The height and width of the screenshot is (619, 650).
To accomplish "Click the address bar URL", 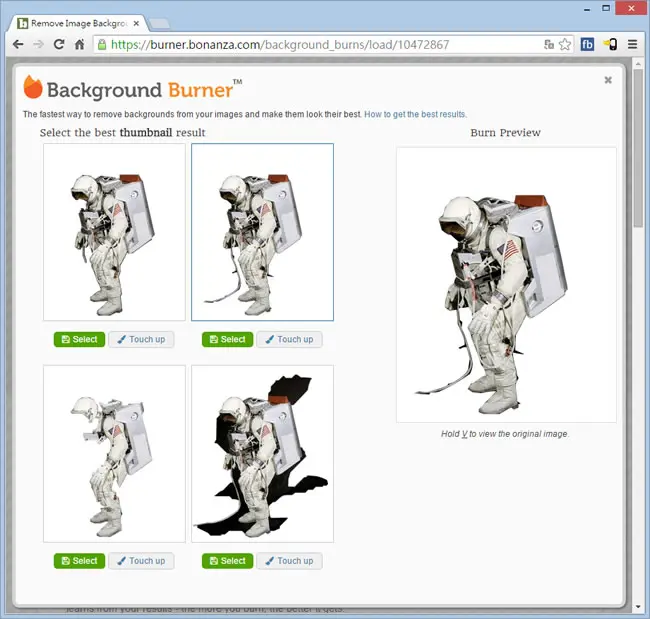I will pyautogui.click(x=280, y=44).
